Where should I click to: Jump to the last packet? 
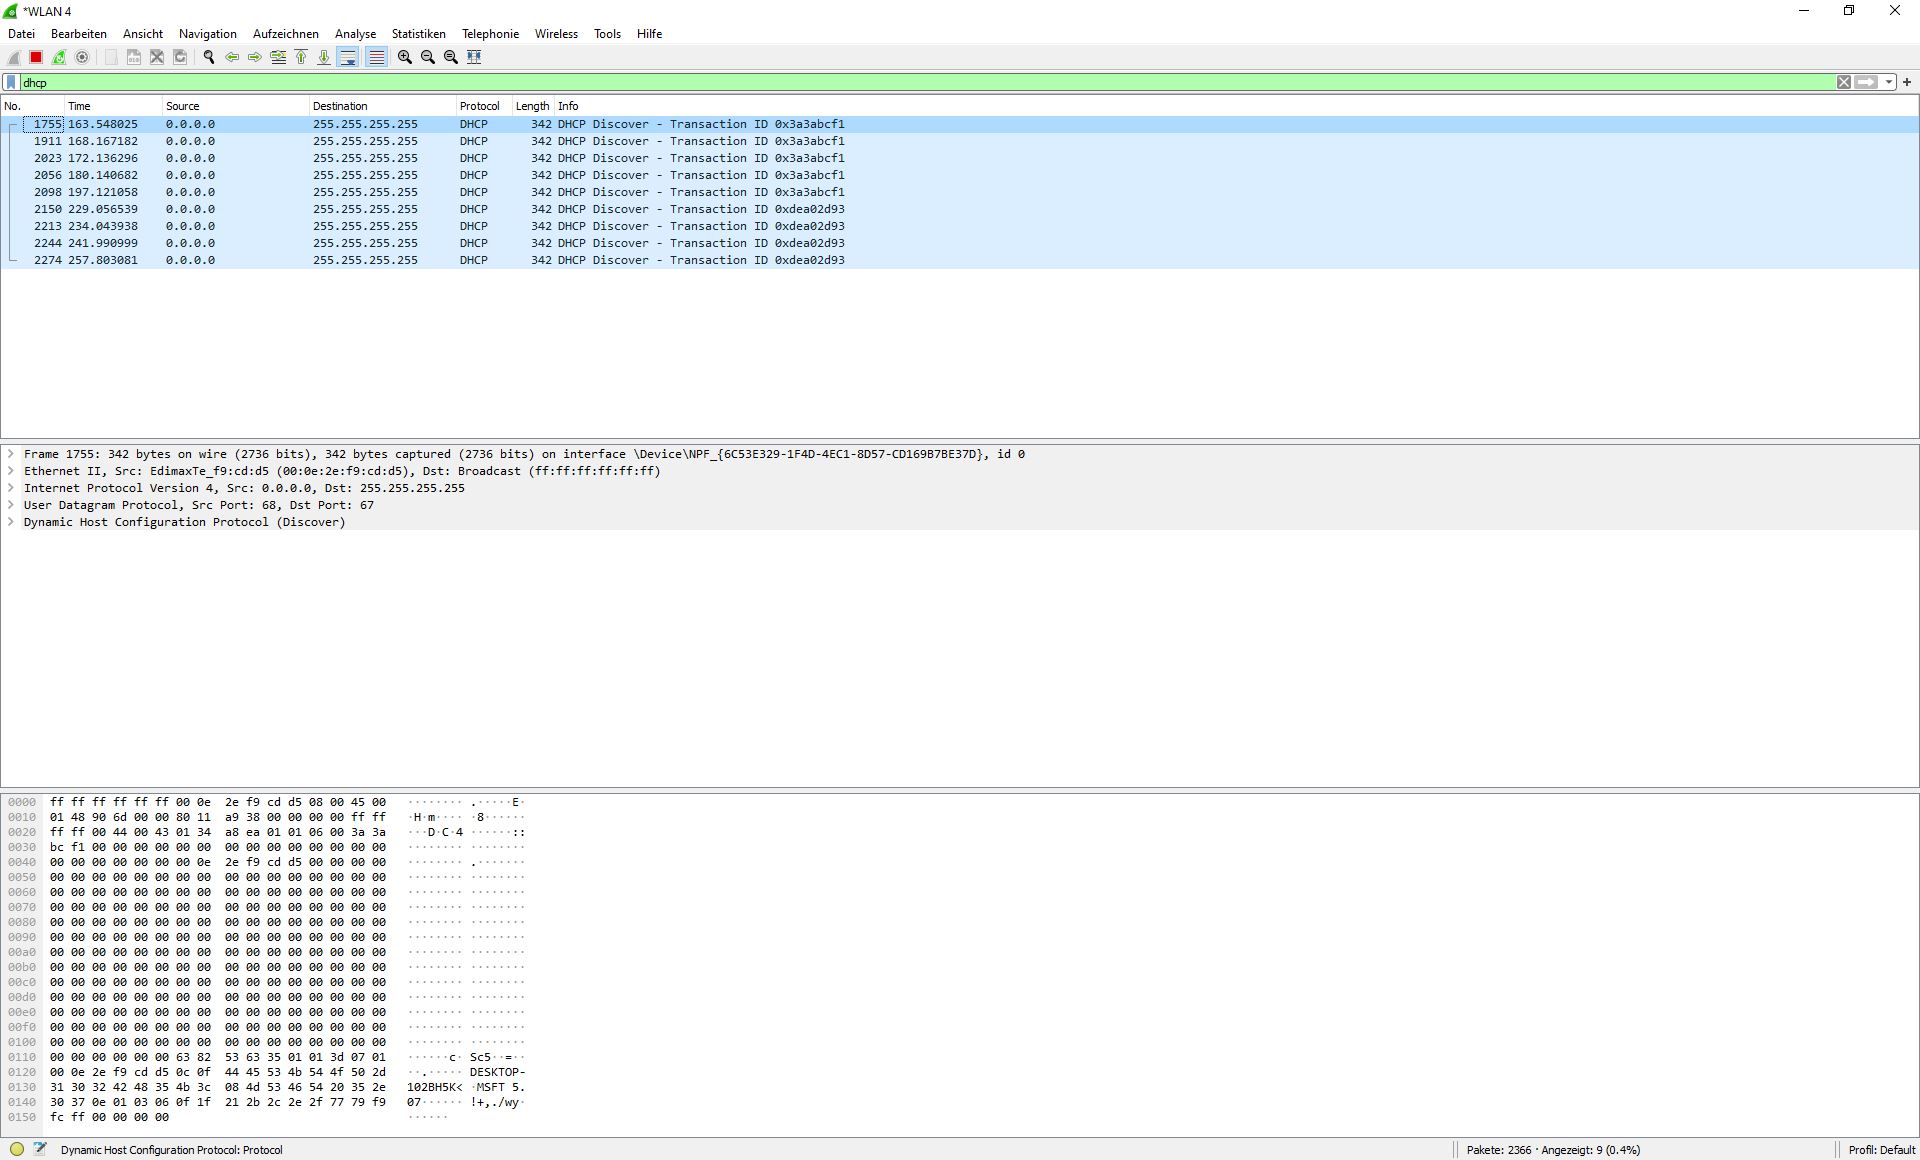tap(323, 57)
